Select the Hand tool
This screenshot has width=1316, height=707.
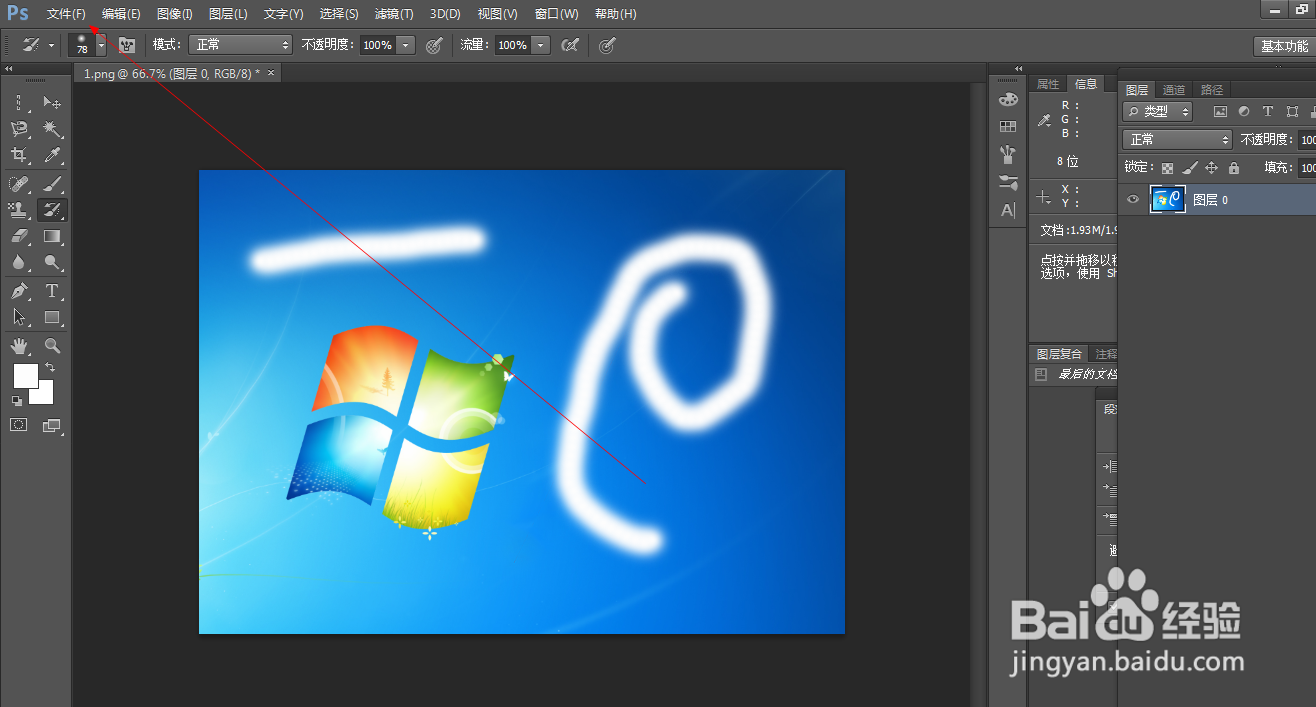pos(20,345)
